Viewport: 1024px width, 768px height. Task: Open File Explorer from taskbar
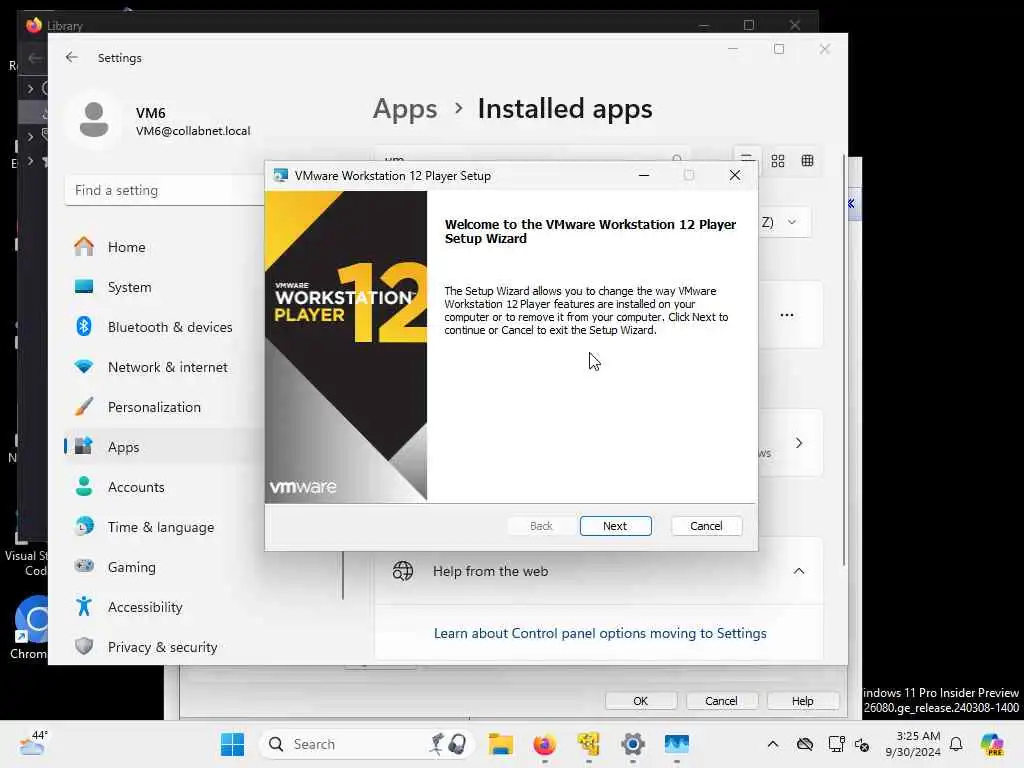501,744
